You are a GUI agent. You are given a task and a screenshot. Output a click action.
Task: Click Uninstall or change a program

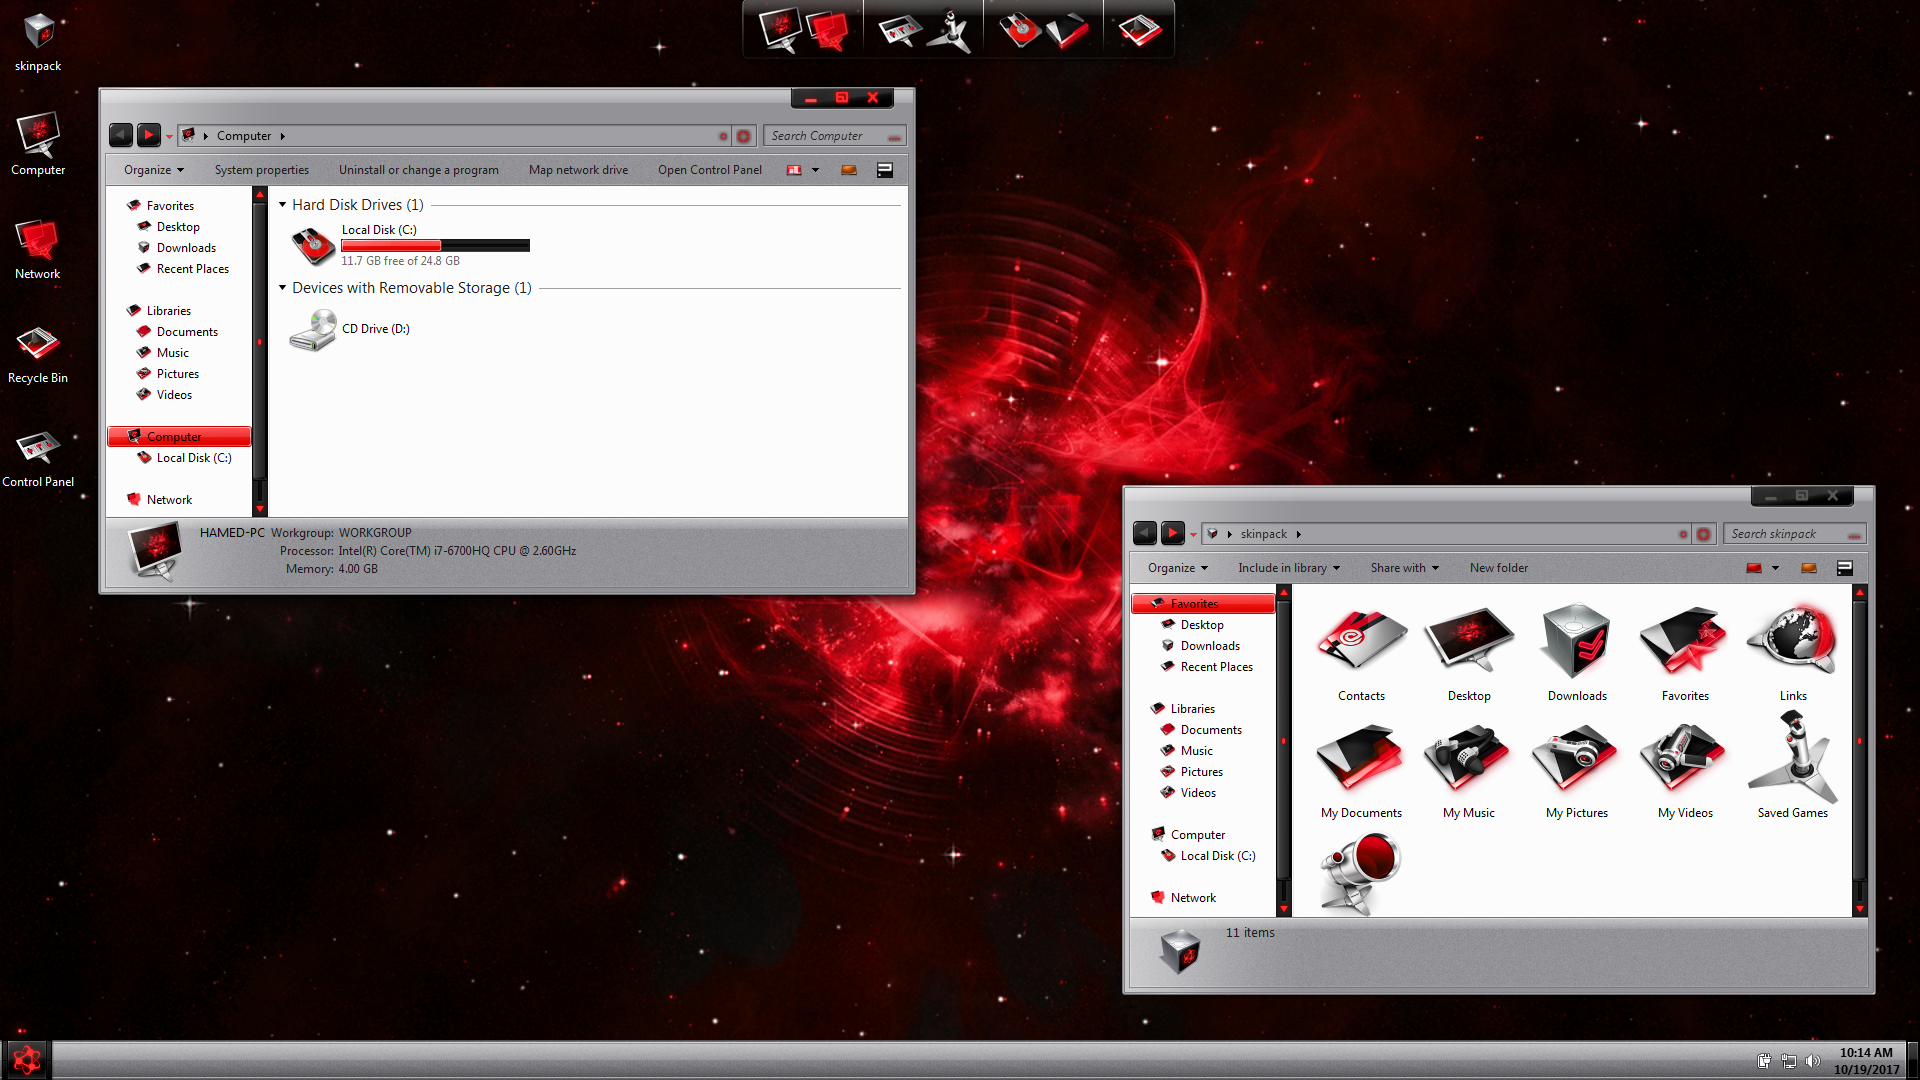click(x=418, y=170)
